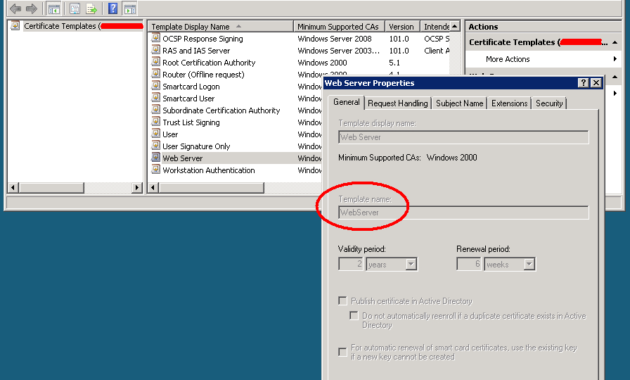Switch to the General tab
The image size is (630, 380).
tap(346, 102)
